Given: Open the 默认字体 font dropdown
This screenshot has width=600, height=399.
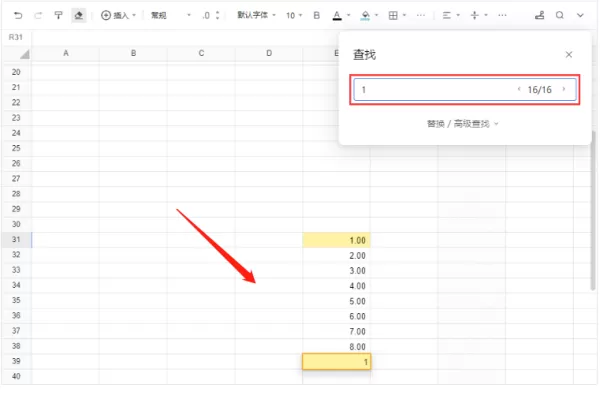Looking at the screenshot, I should point(256,15).
